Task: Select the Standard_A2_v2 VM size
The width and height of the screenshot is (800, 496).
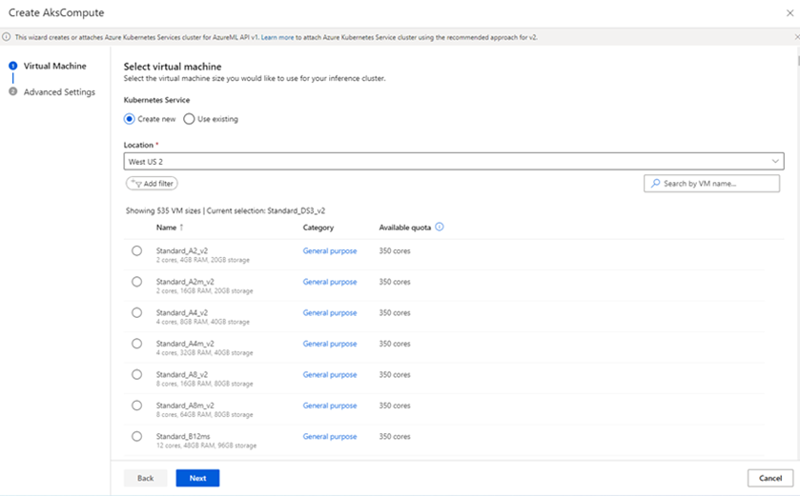Action: pyautogui.click(x=136, y=251)
